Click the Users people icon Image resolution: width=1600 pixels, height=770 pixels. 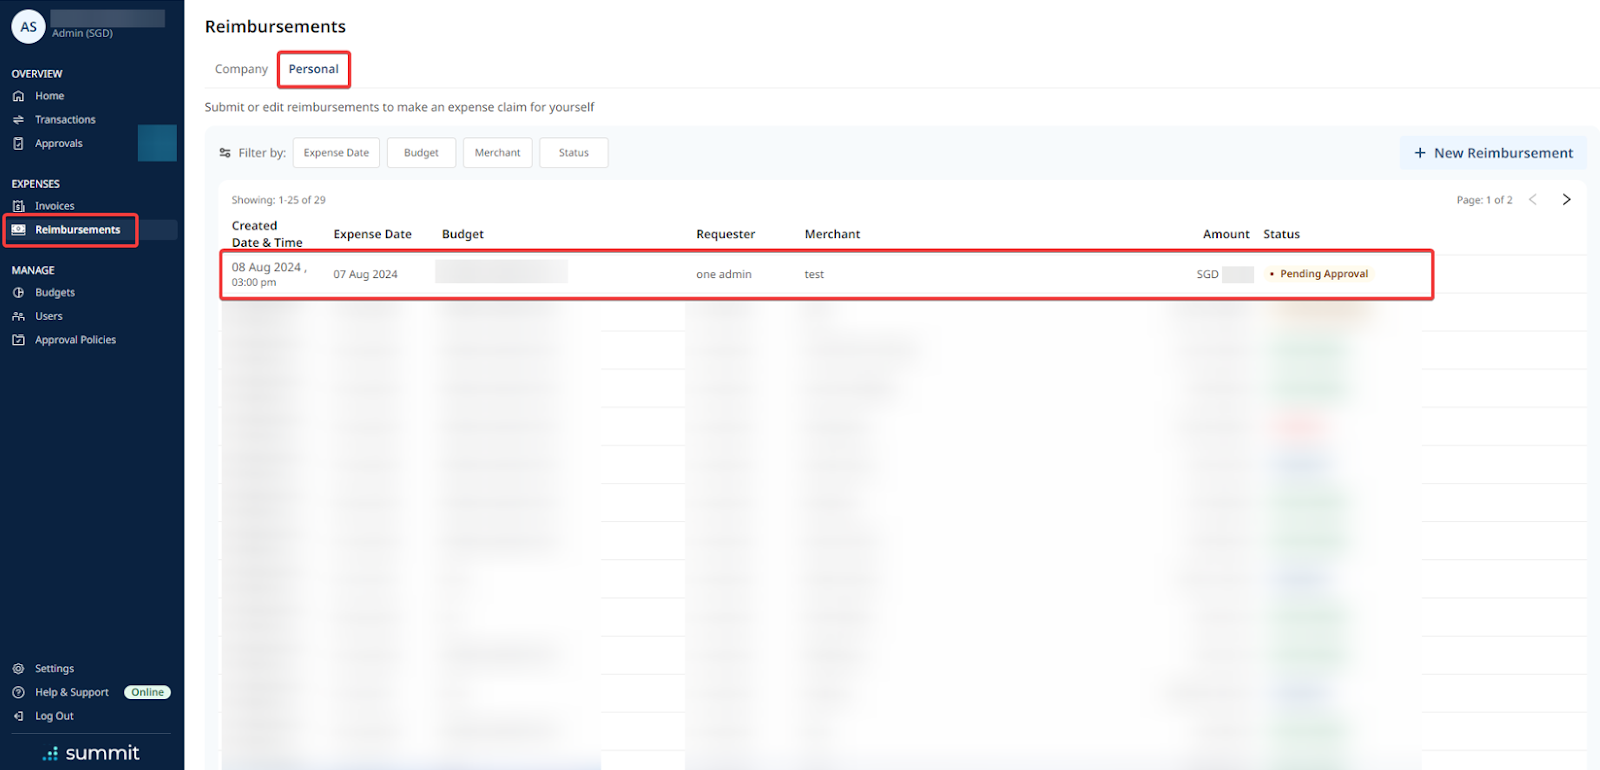point(18,317)
